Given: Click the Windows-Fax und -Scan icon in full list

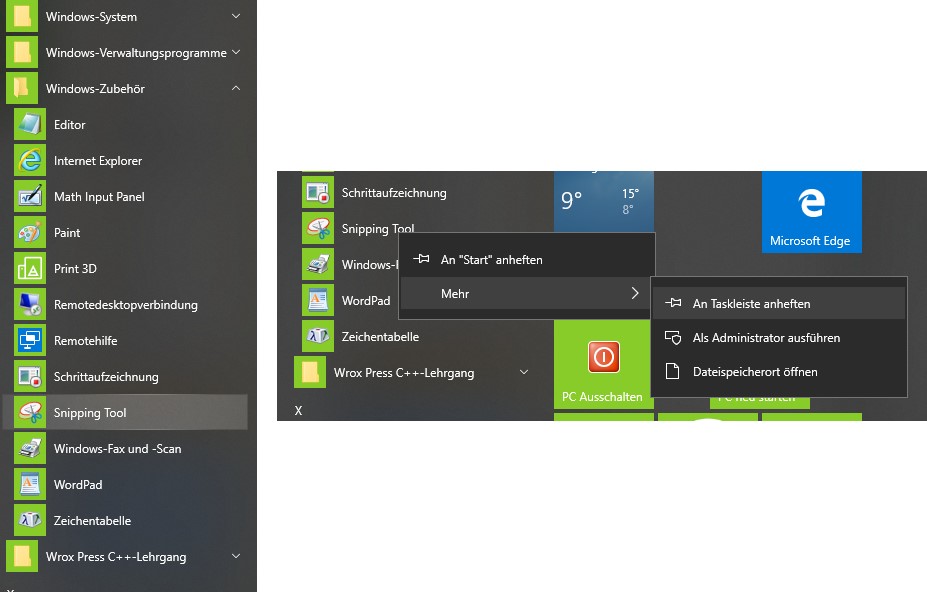Looking at the screenshot, I should [30, 449].
